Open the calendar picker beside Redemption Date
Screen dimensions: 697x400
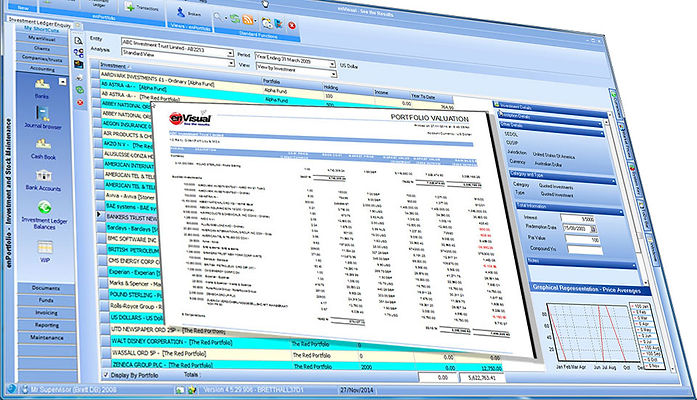tap(593, 230)
